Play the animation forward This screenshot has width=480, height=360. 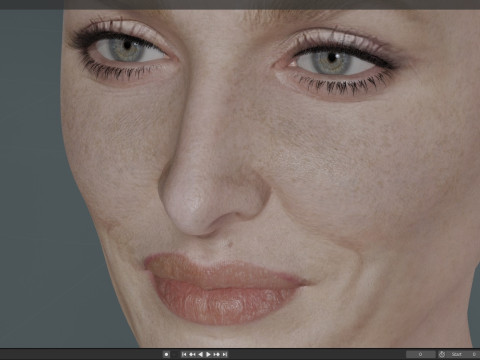(x=208, y=354)
